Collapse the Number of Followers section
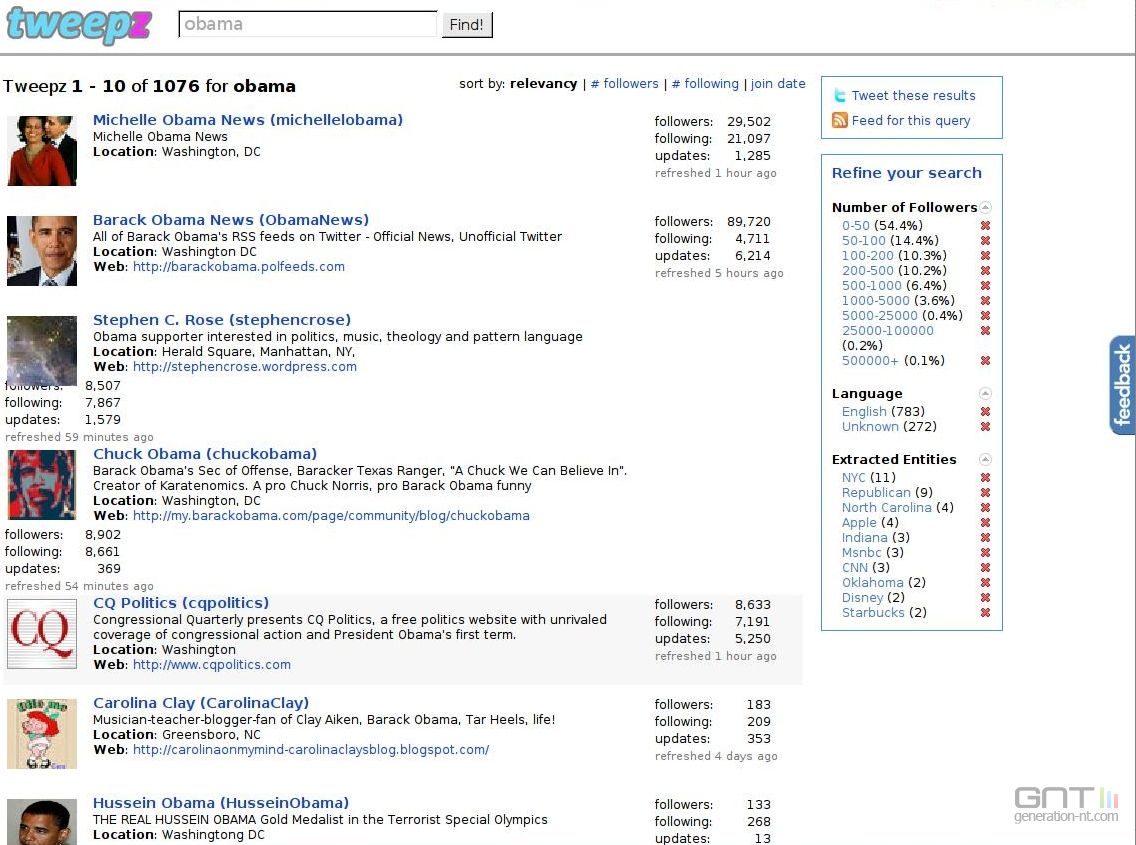 click(x=985, y=207)
